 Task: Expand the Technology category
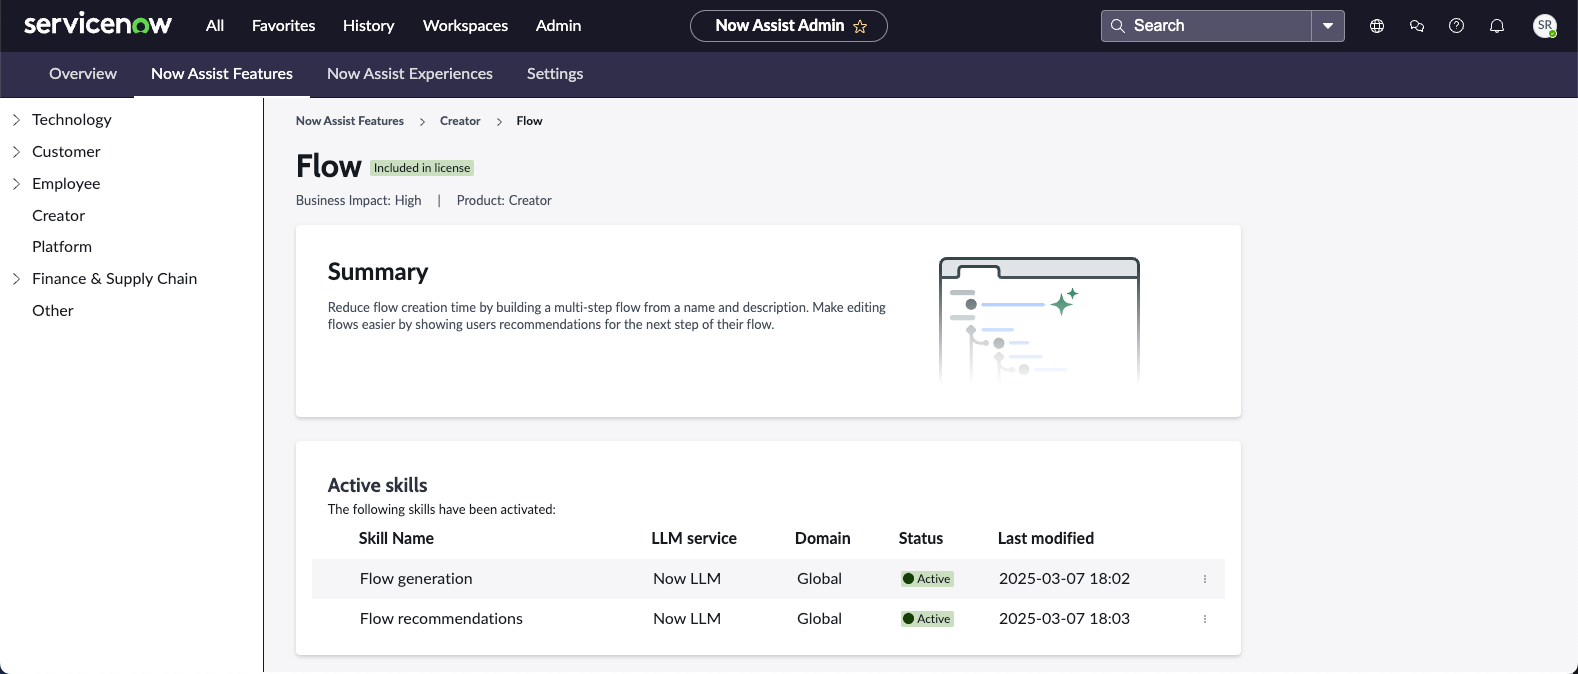click(16, 120)
